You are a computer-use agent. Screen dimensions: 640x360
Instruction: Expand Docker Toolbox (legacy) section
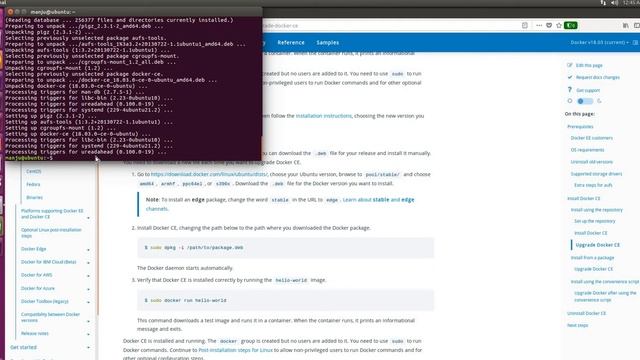coord(88,302)
